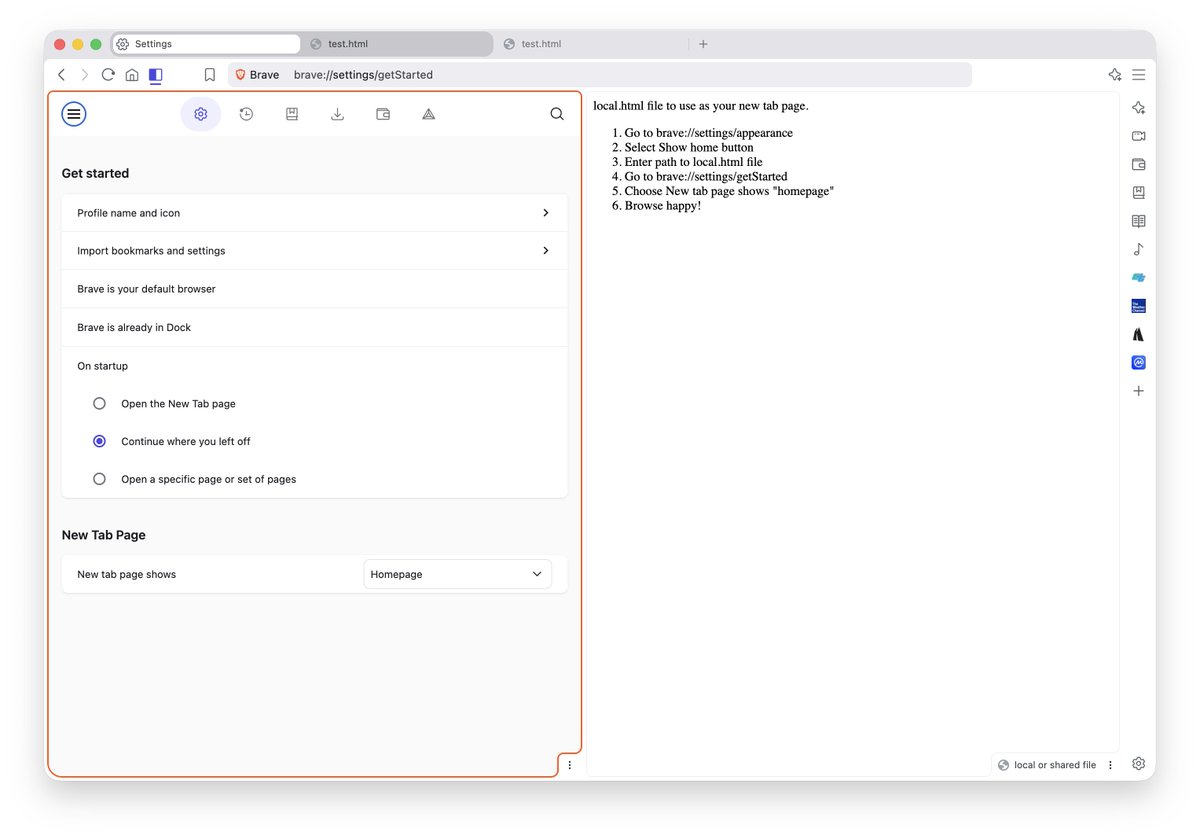Open the blue-green logo sidebar shortcut
This screenshot has height=839, width=1200.
(x=1138, y=278)
